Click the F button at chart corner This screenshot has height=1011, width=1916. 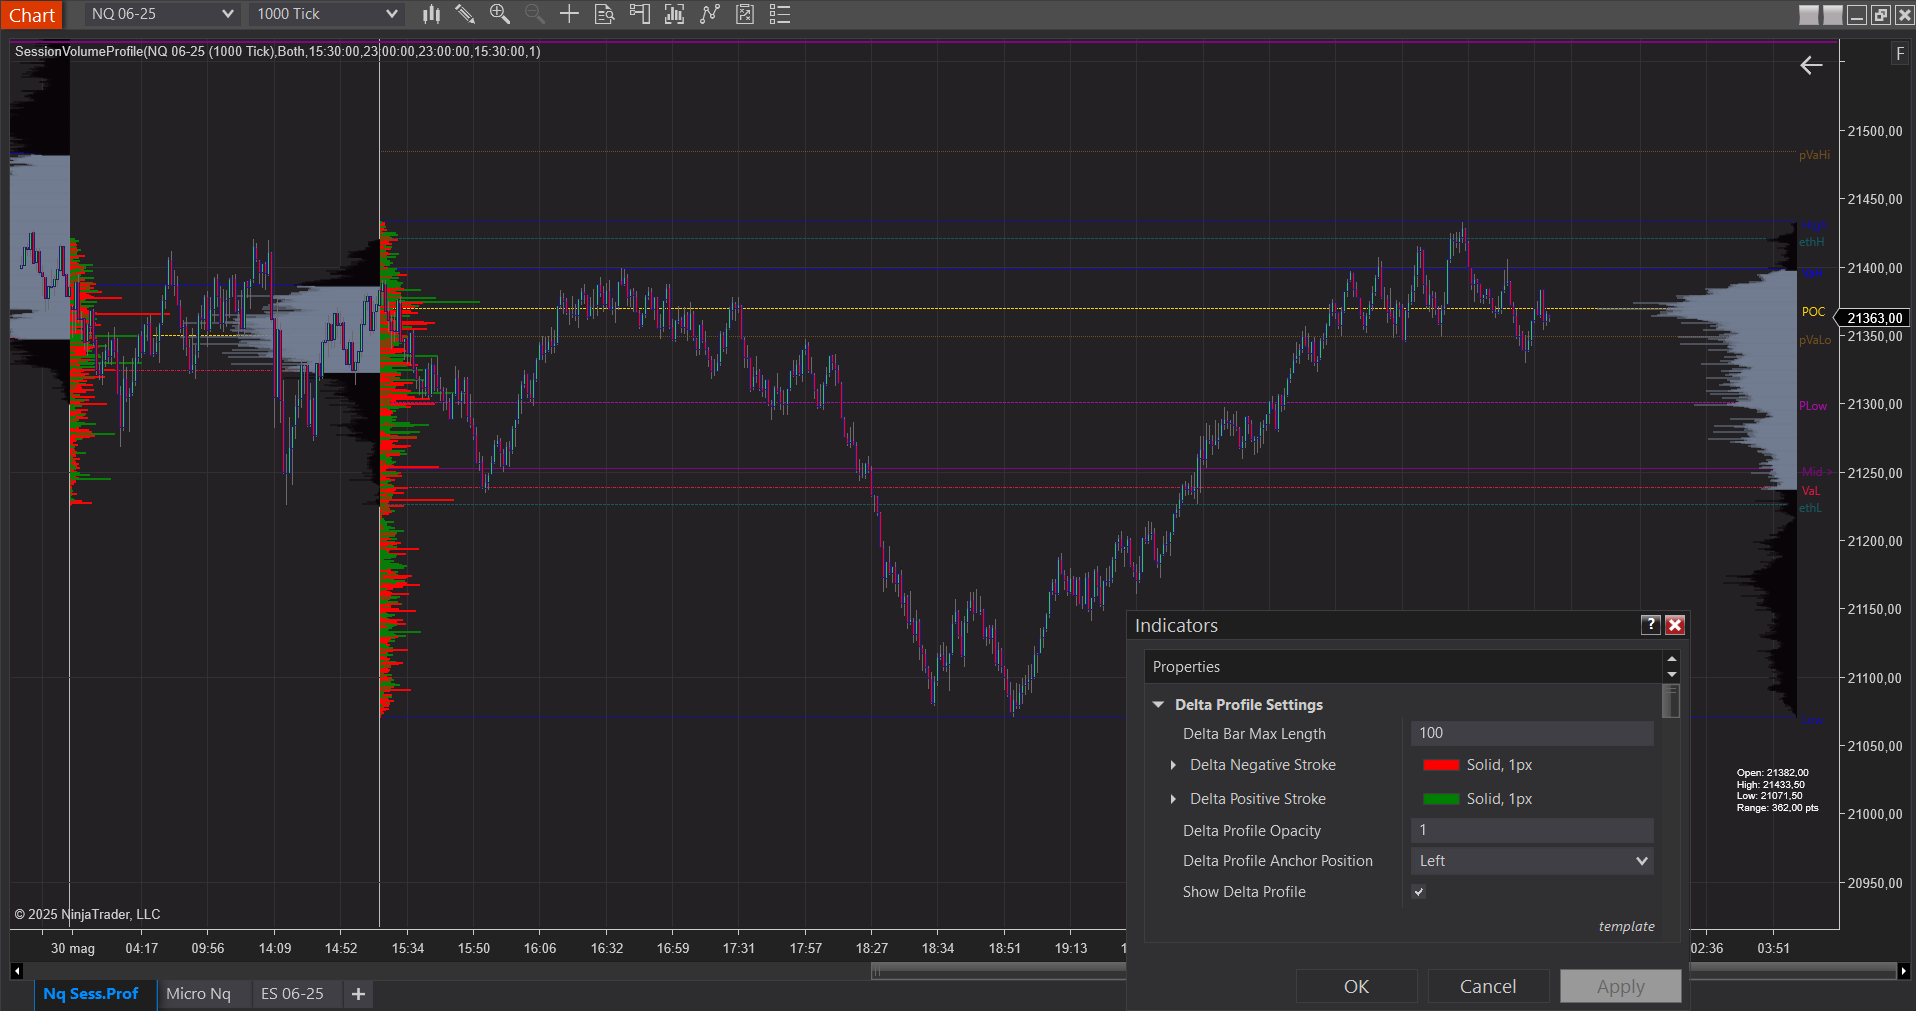click(1900, 54)
